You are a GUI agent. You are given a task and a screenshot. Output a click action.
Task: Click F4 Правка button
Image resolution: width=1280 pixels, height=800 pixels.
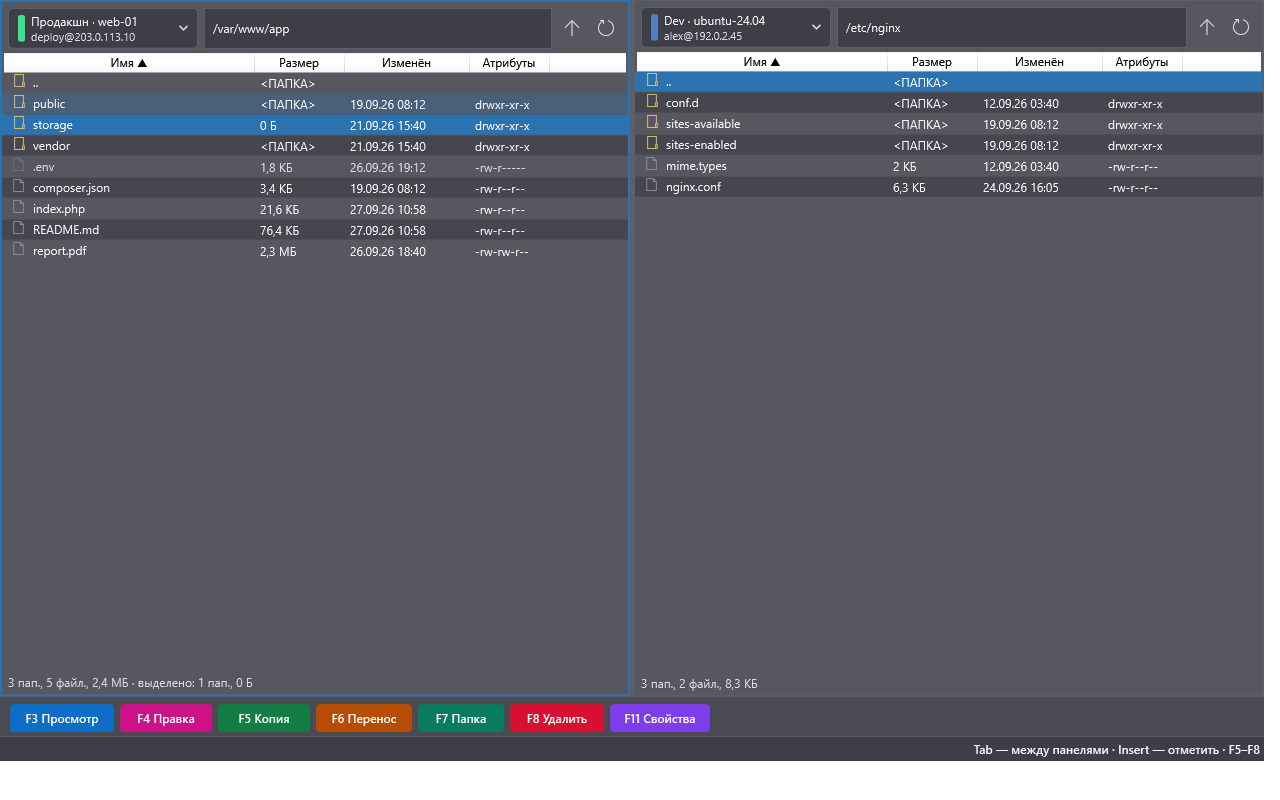point(166,718)
